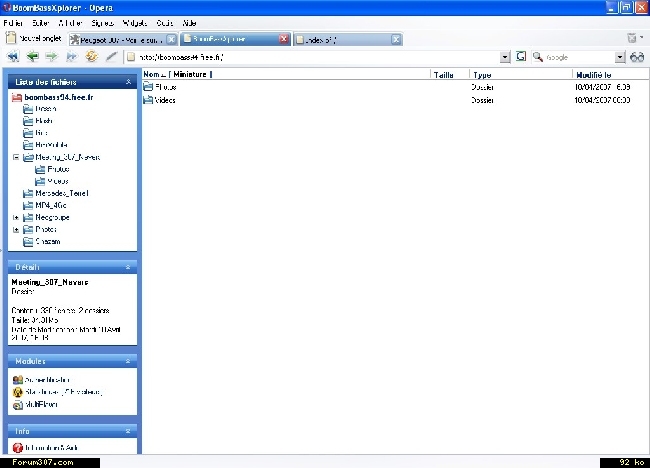
Task: Open the closed tabs trash icon
Action: (631, 38)
